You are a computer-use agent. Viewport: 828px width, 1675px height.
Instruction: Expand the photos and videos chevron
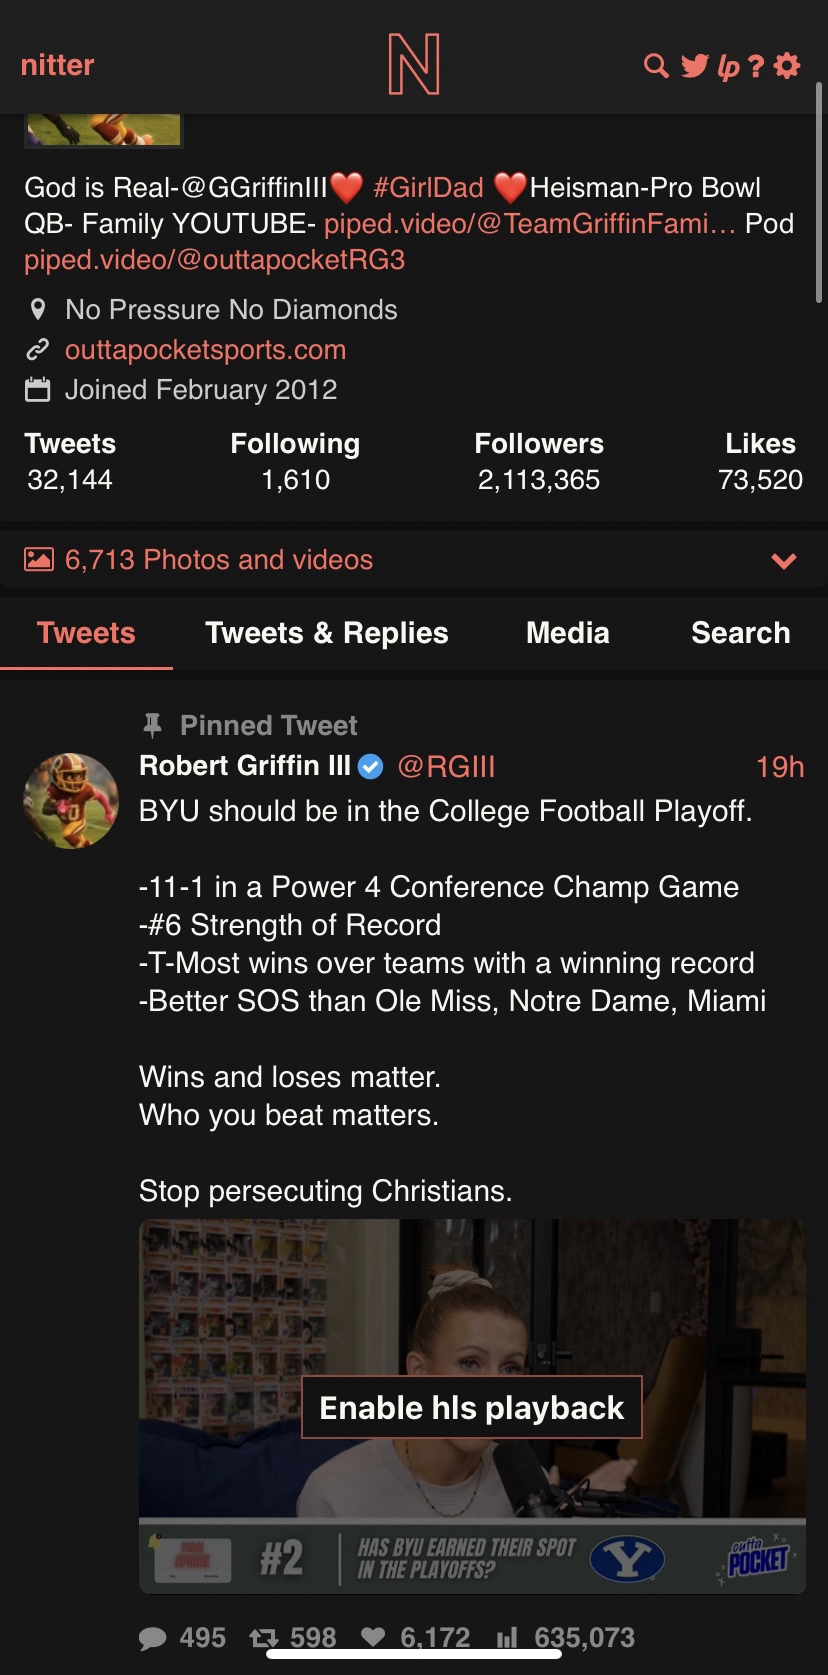pyautogui.click(x=784, y=561)
